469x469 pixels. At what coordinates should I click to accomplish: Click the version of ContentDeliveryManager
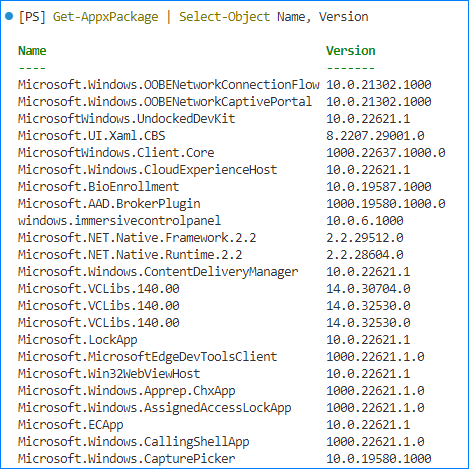click(x=368, y=272)
